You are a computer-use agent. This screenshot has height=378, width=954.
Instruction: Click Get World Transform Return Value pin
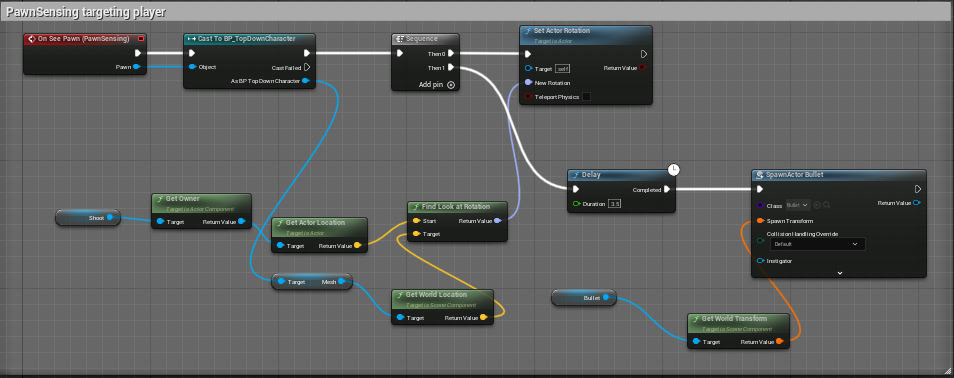tap(780, 341)
